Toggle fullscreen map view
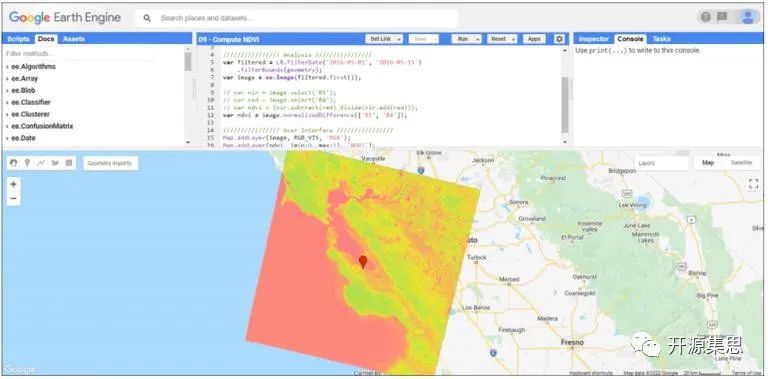 753,184
